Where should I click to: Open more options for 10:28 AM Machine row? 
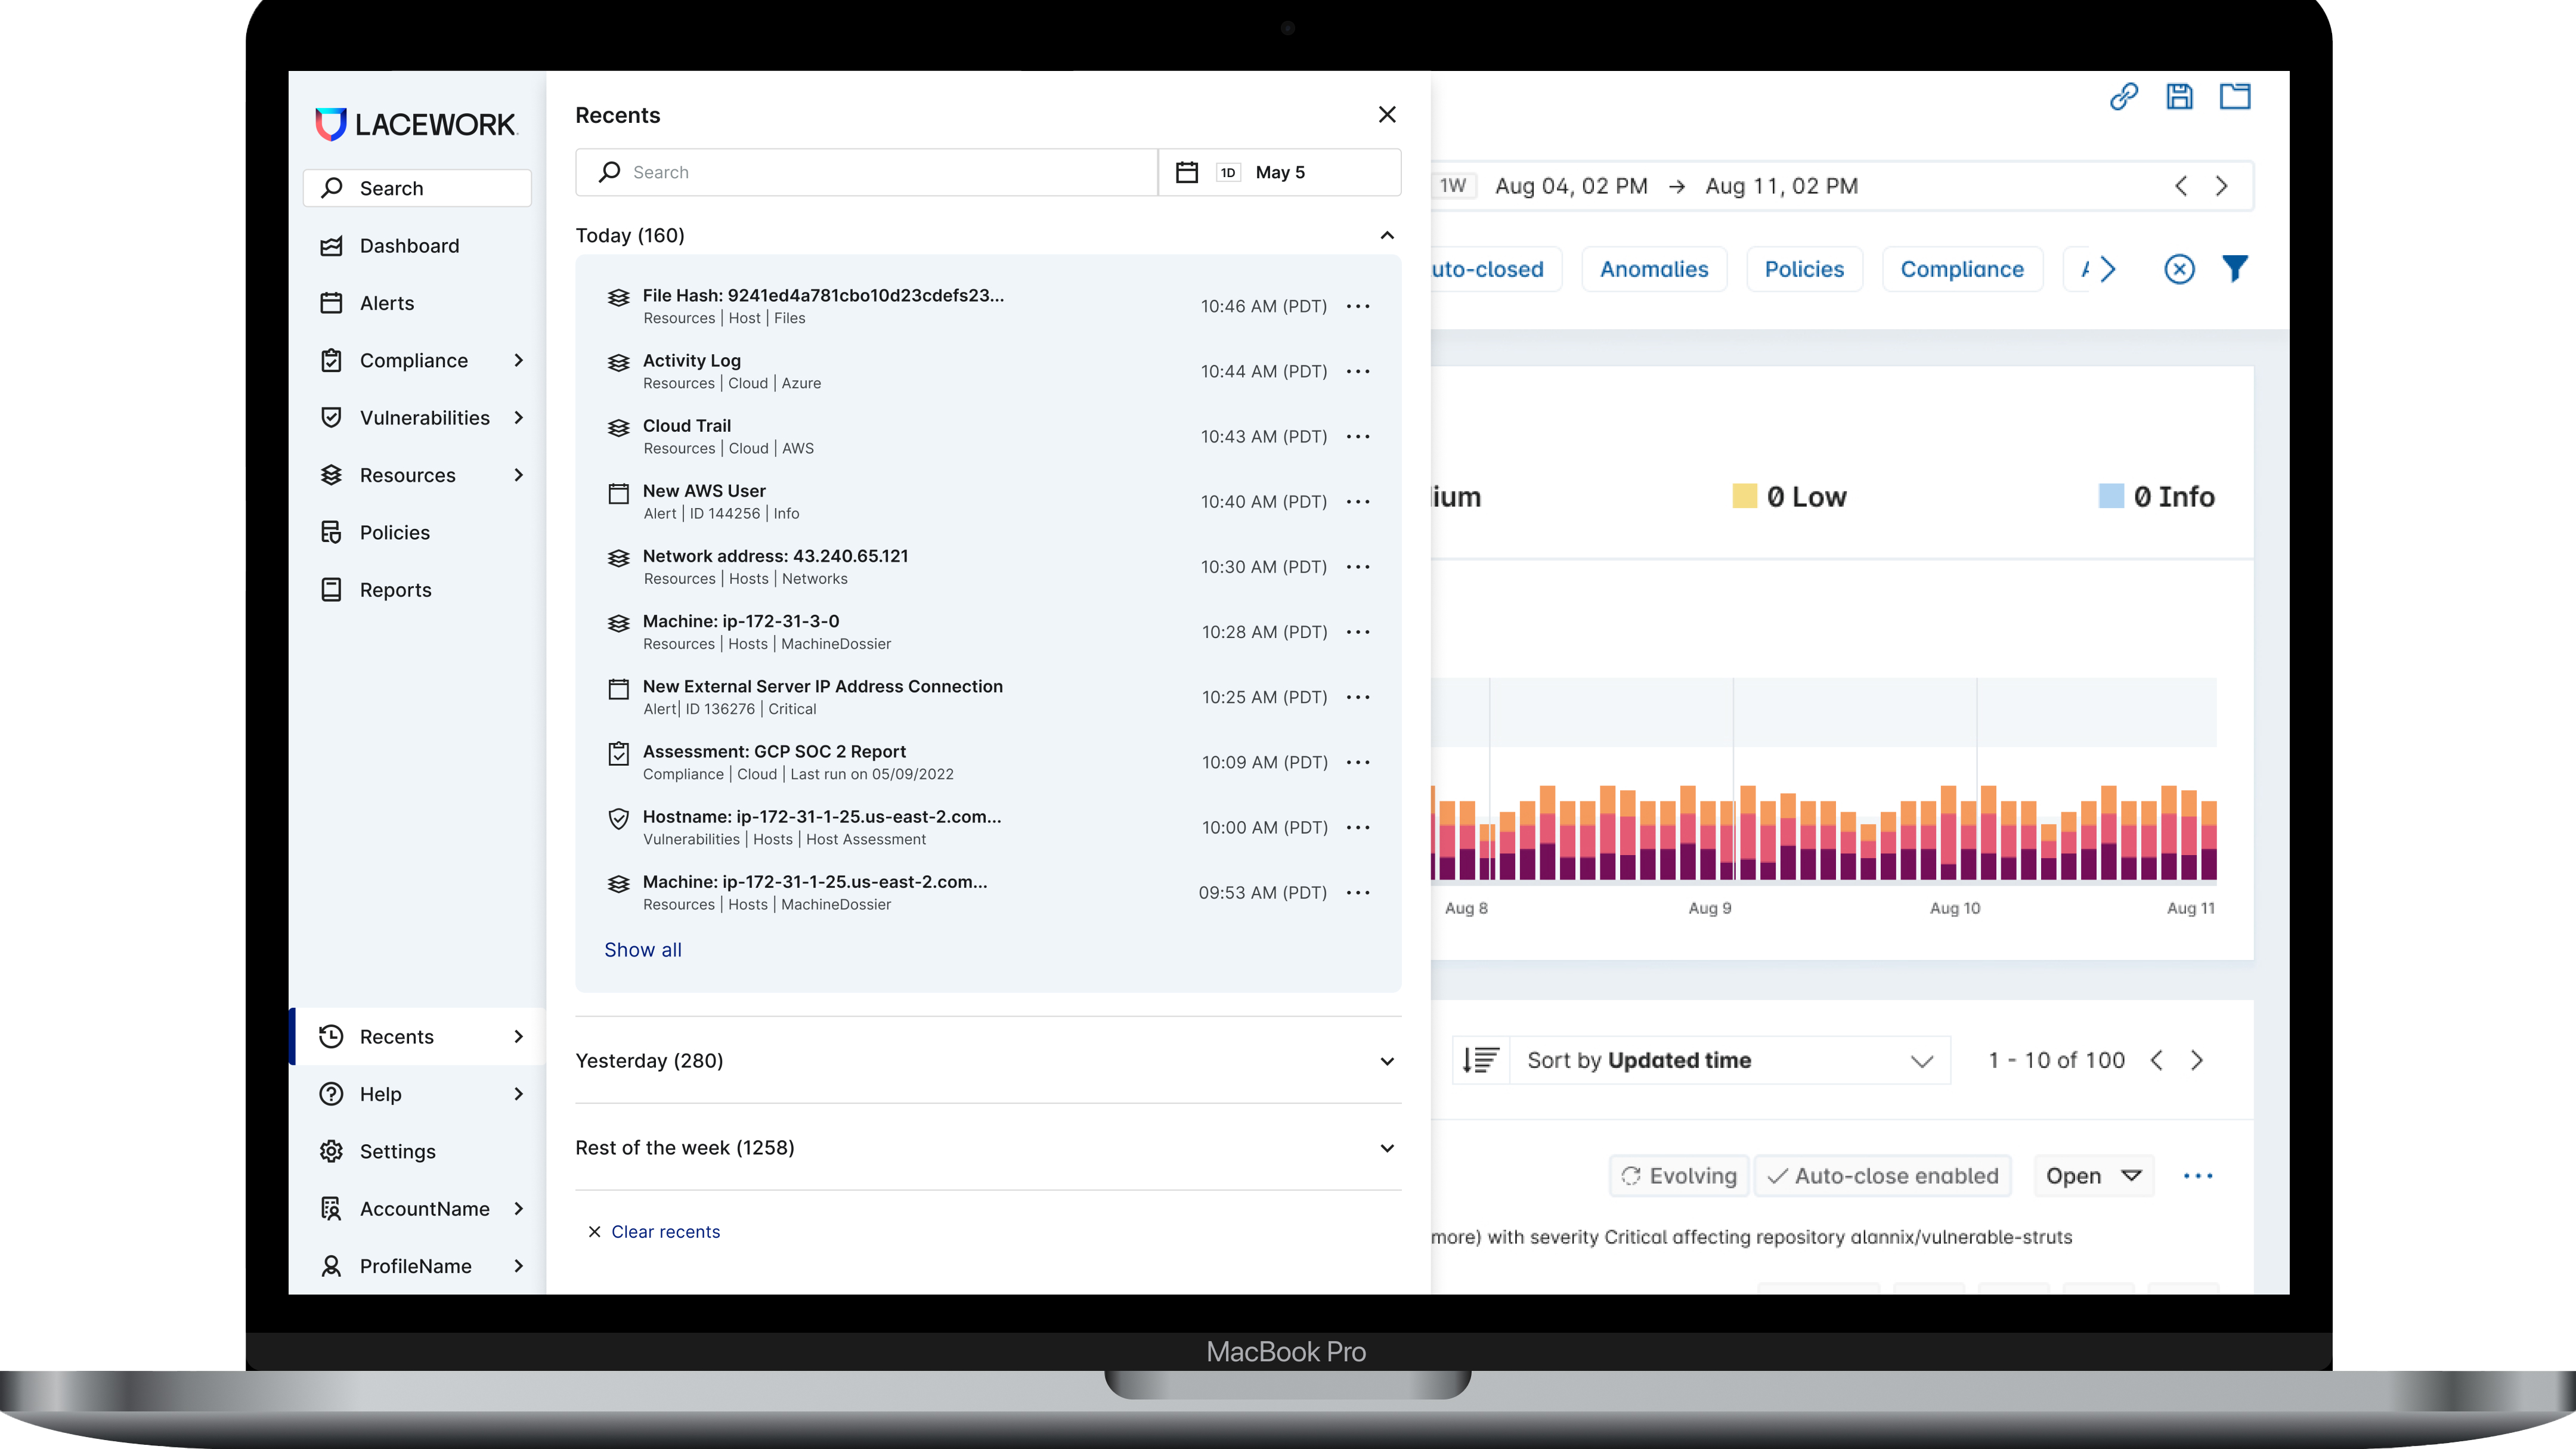click(x=1358, y=632)
